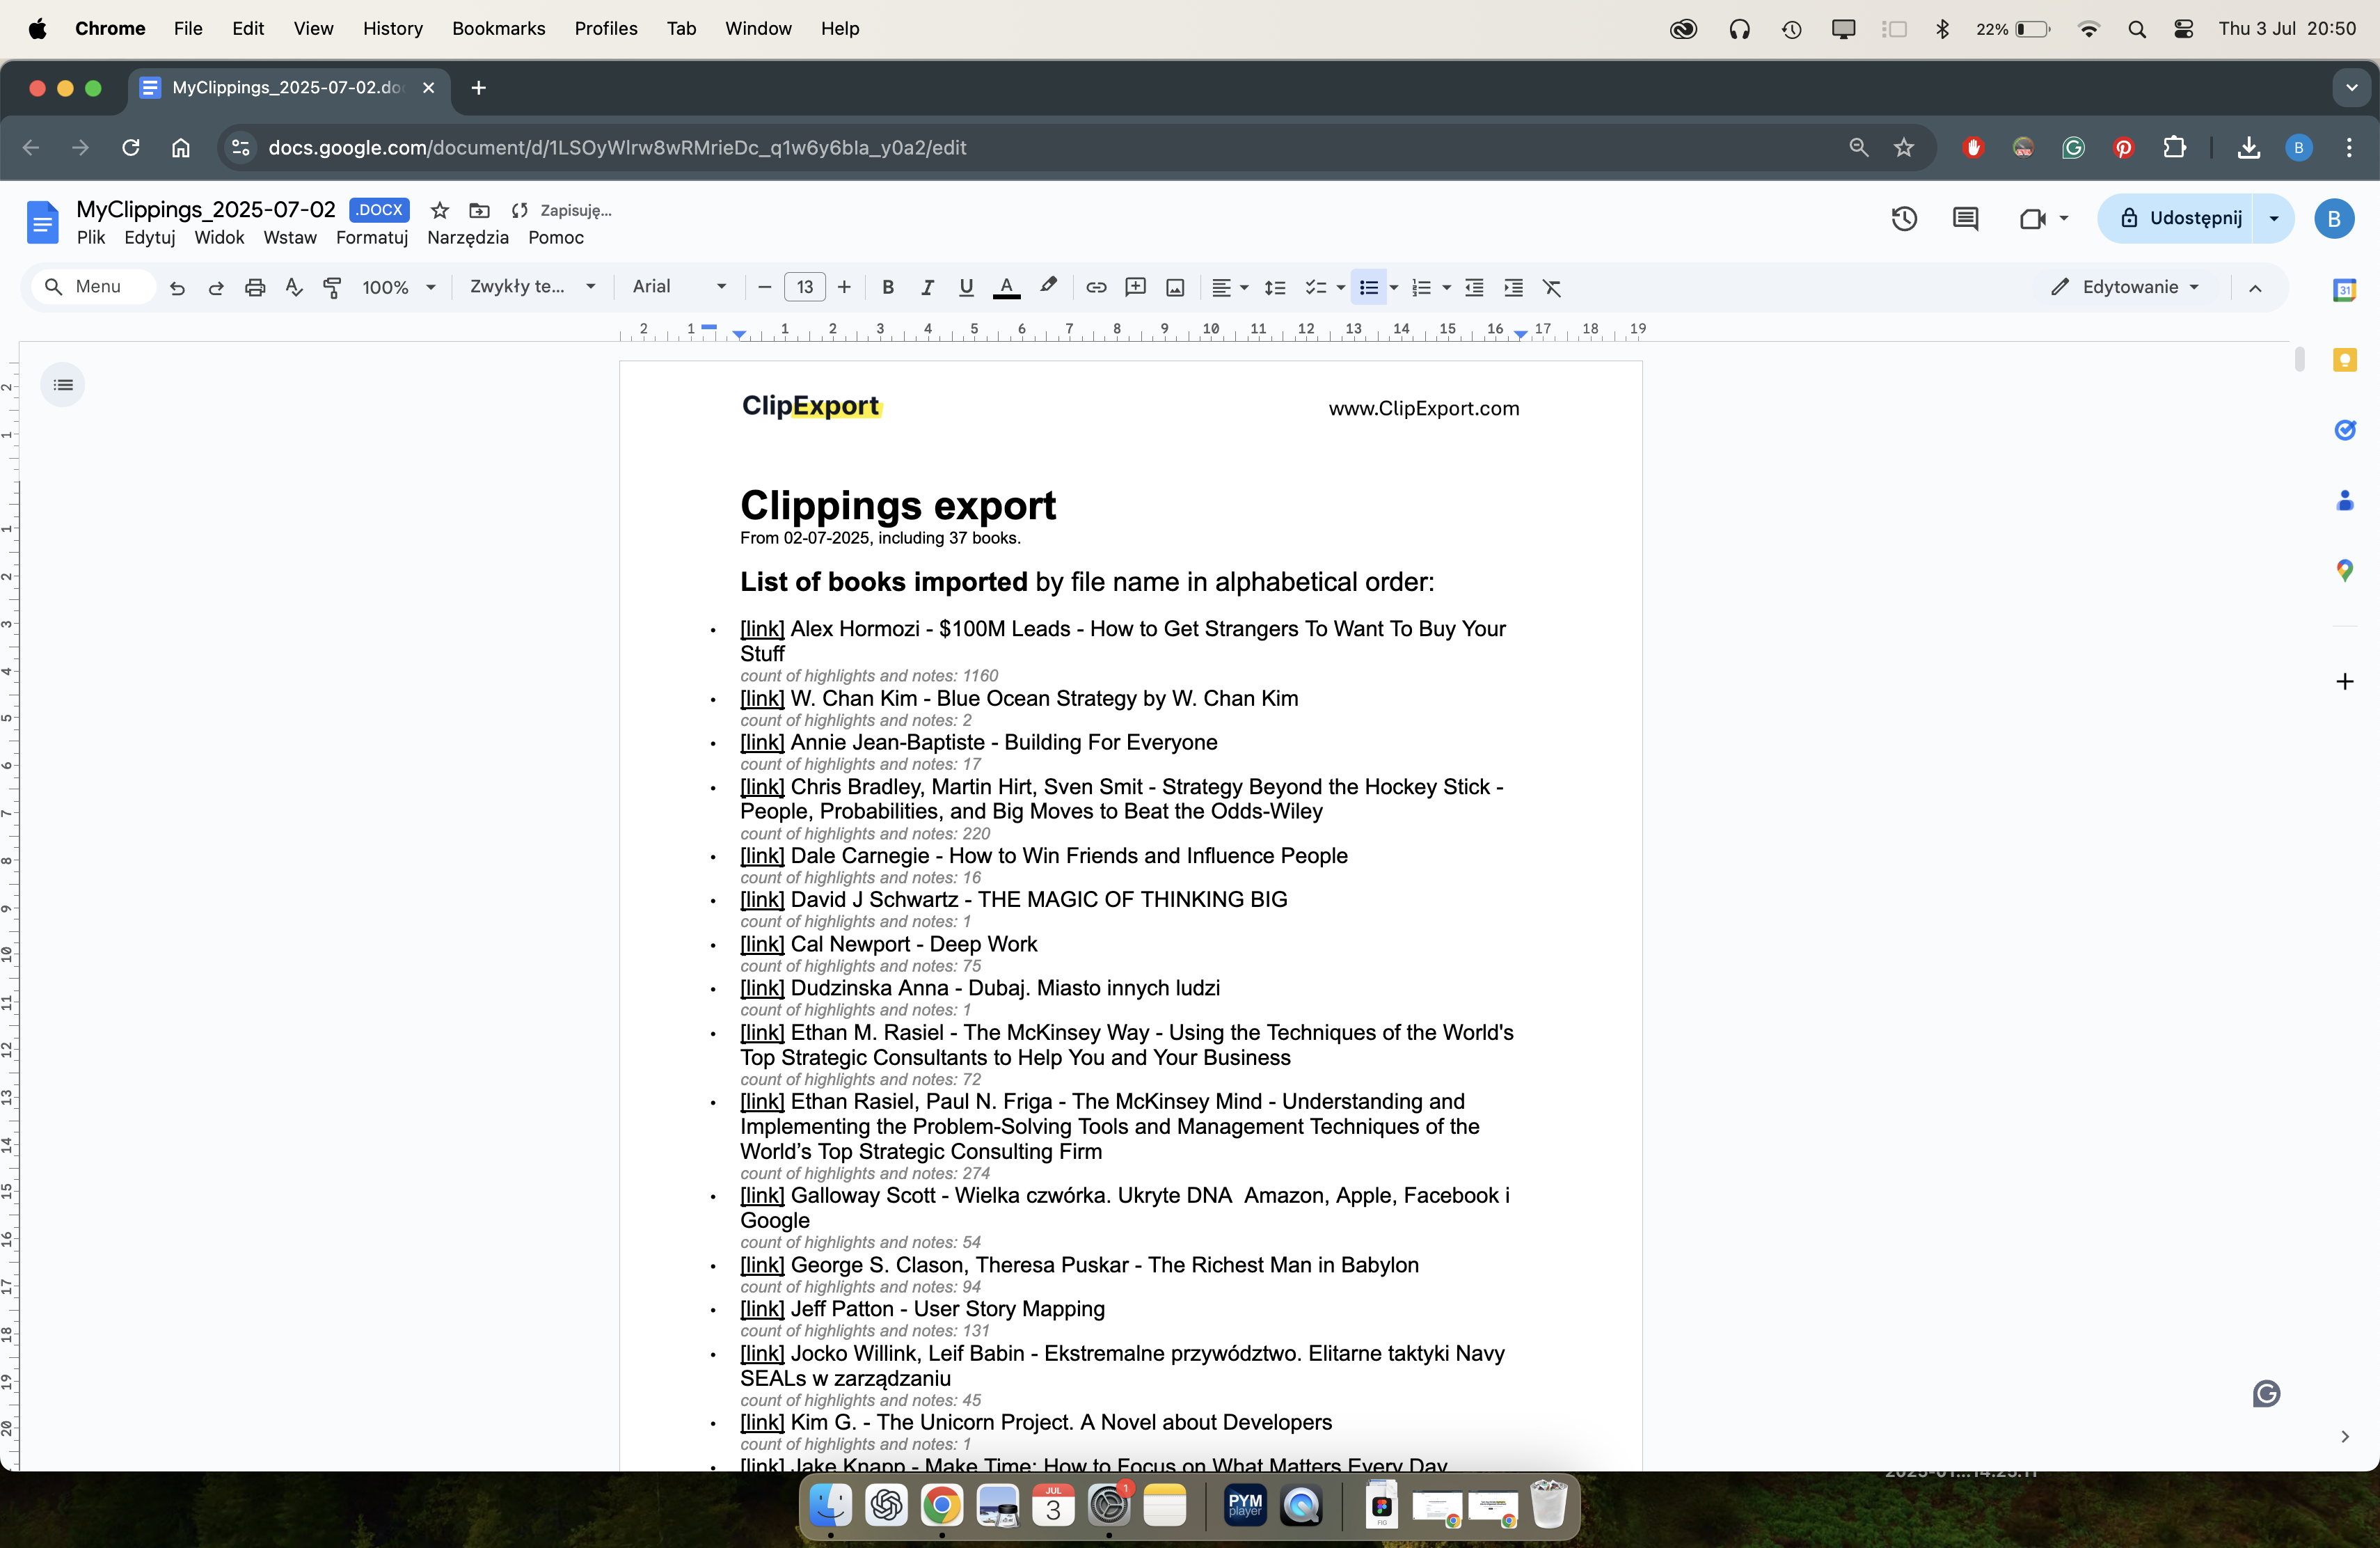Run spelling and grammar check icon
Image resolution: width=2380 pixels, height=1548 pixels.
pos(294,288)
